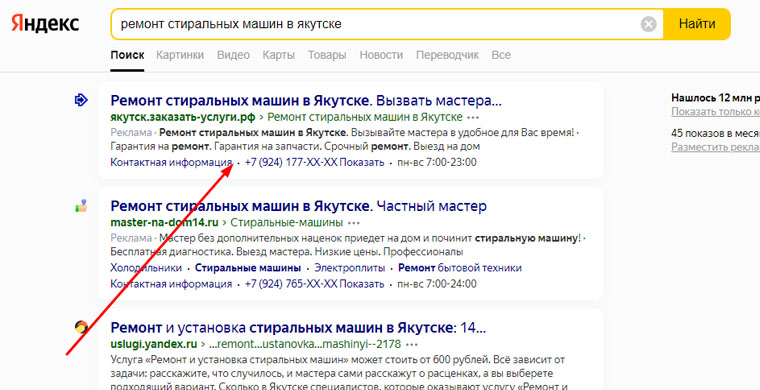Open master-na-dom14.ru domain link

click(x=164, y=223)
